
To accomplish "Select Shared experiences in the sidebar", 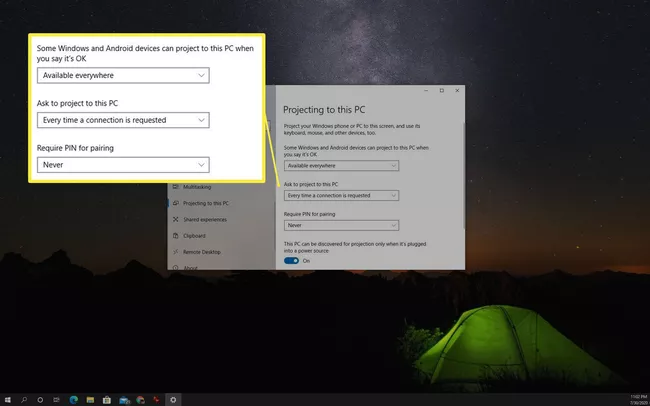I will (205, 219).
